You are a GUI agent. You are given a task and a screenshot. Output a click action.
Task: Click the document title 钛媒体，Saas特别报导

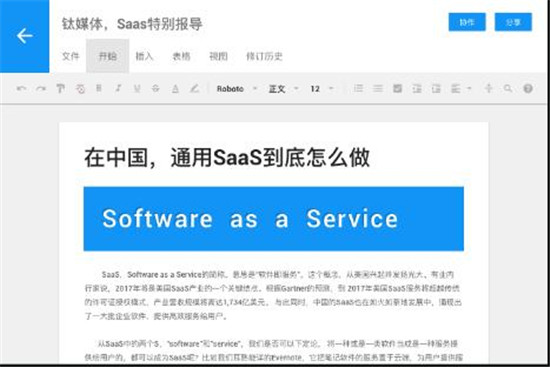[132, 24]
